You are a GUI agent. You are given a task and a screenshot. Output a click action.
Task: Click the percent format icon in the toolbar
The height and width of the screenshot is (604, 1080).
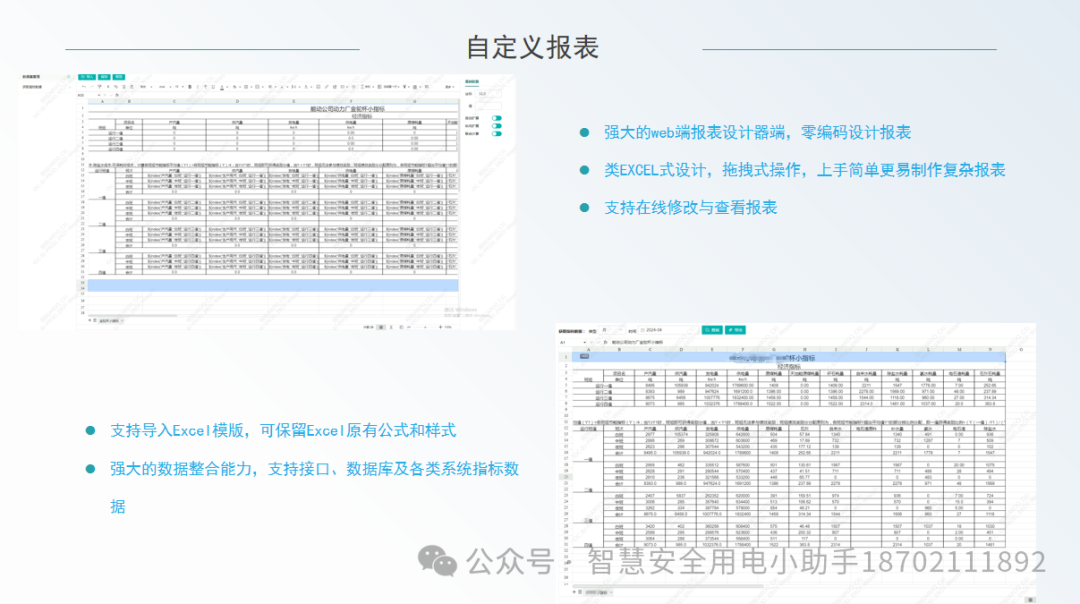116,87
